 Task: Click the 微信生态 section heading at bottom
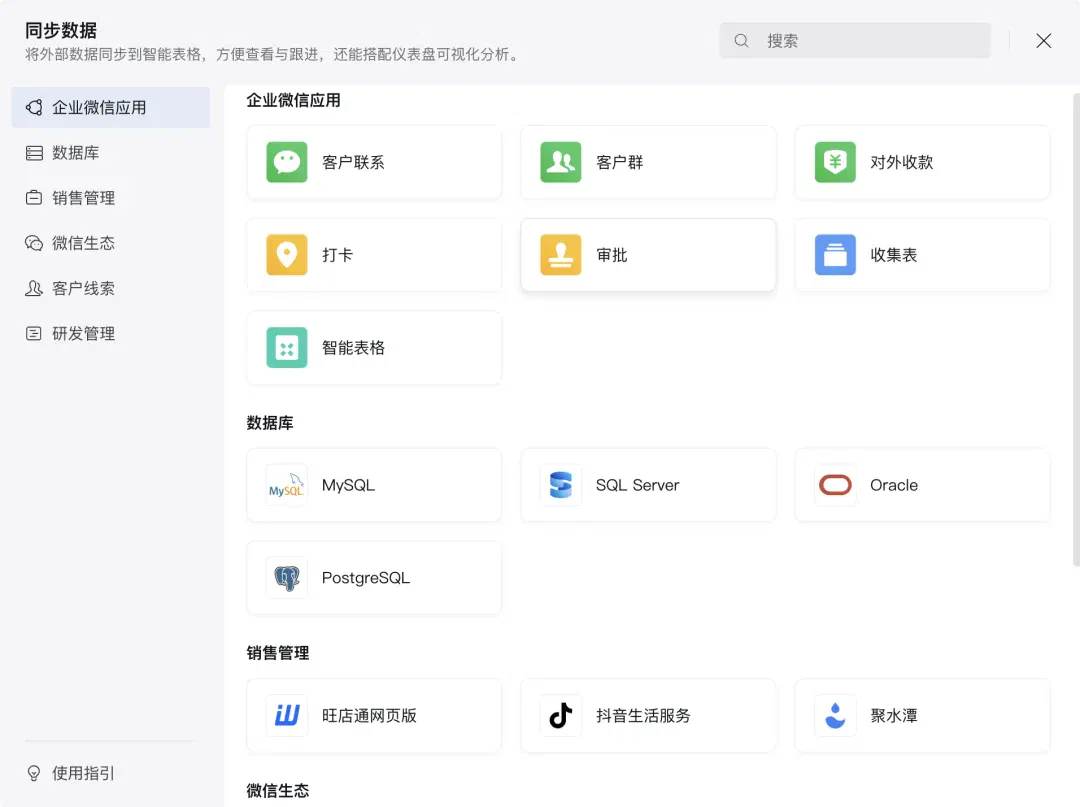tap(278, 790)
